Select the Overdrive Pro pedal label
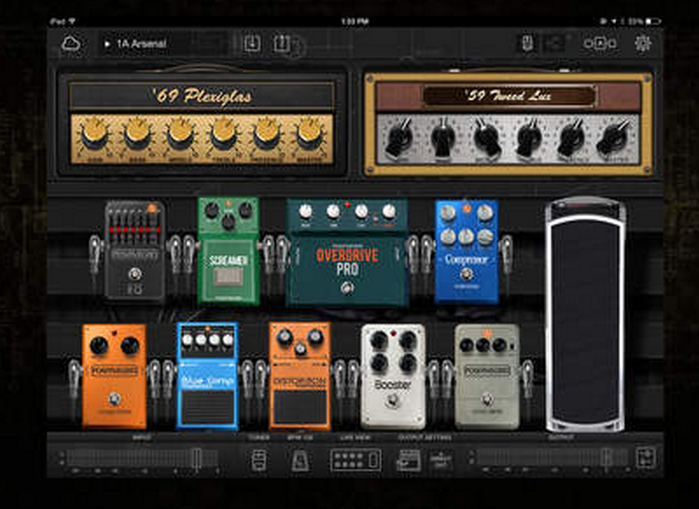This screenshot has height=509, width=699. (347, 262)
